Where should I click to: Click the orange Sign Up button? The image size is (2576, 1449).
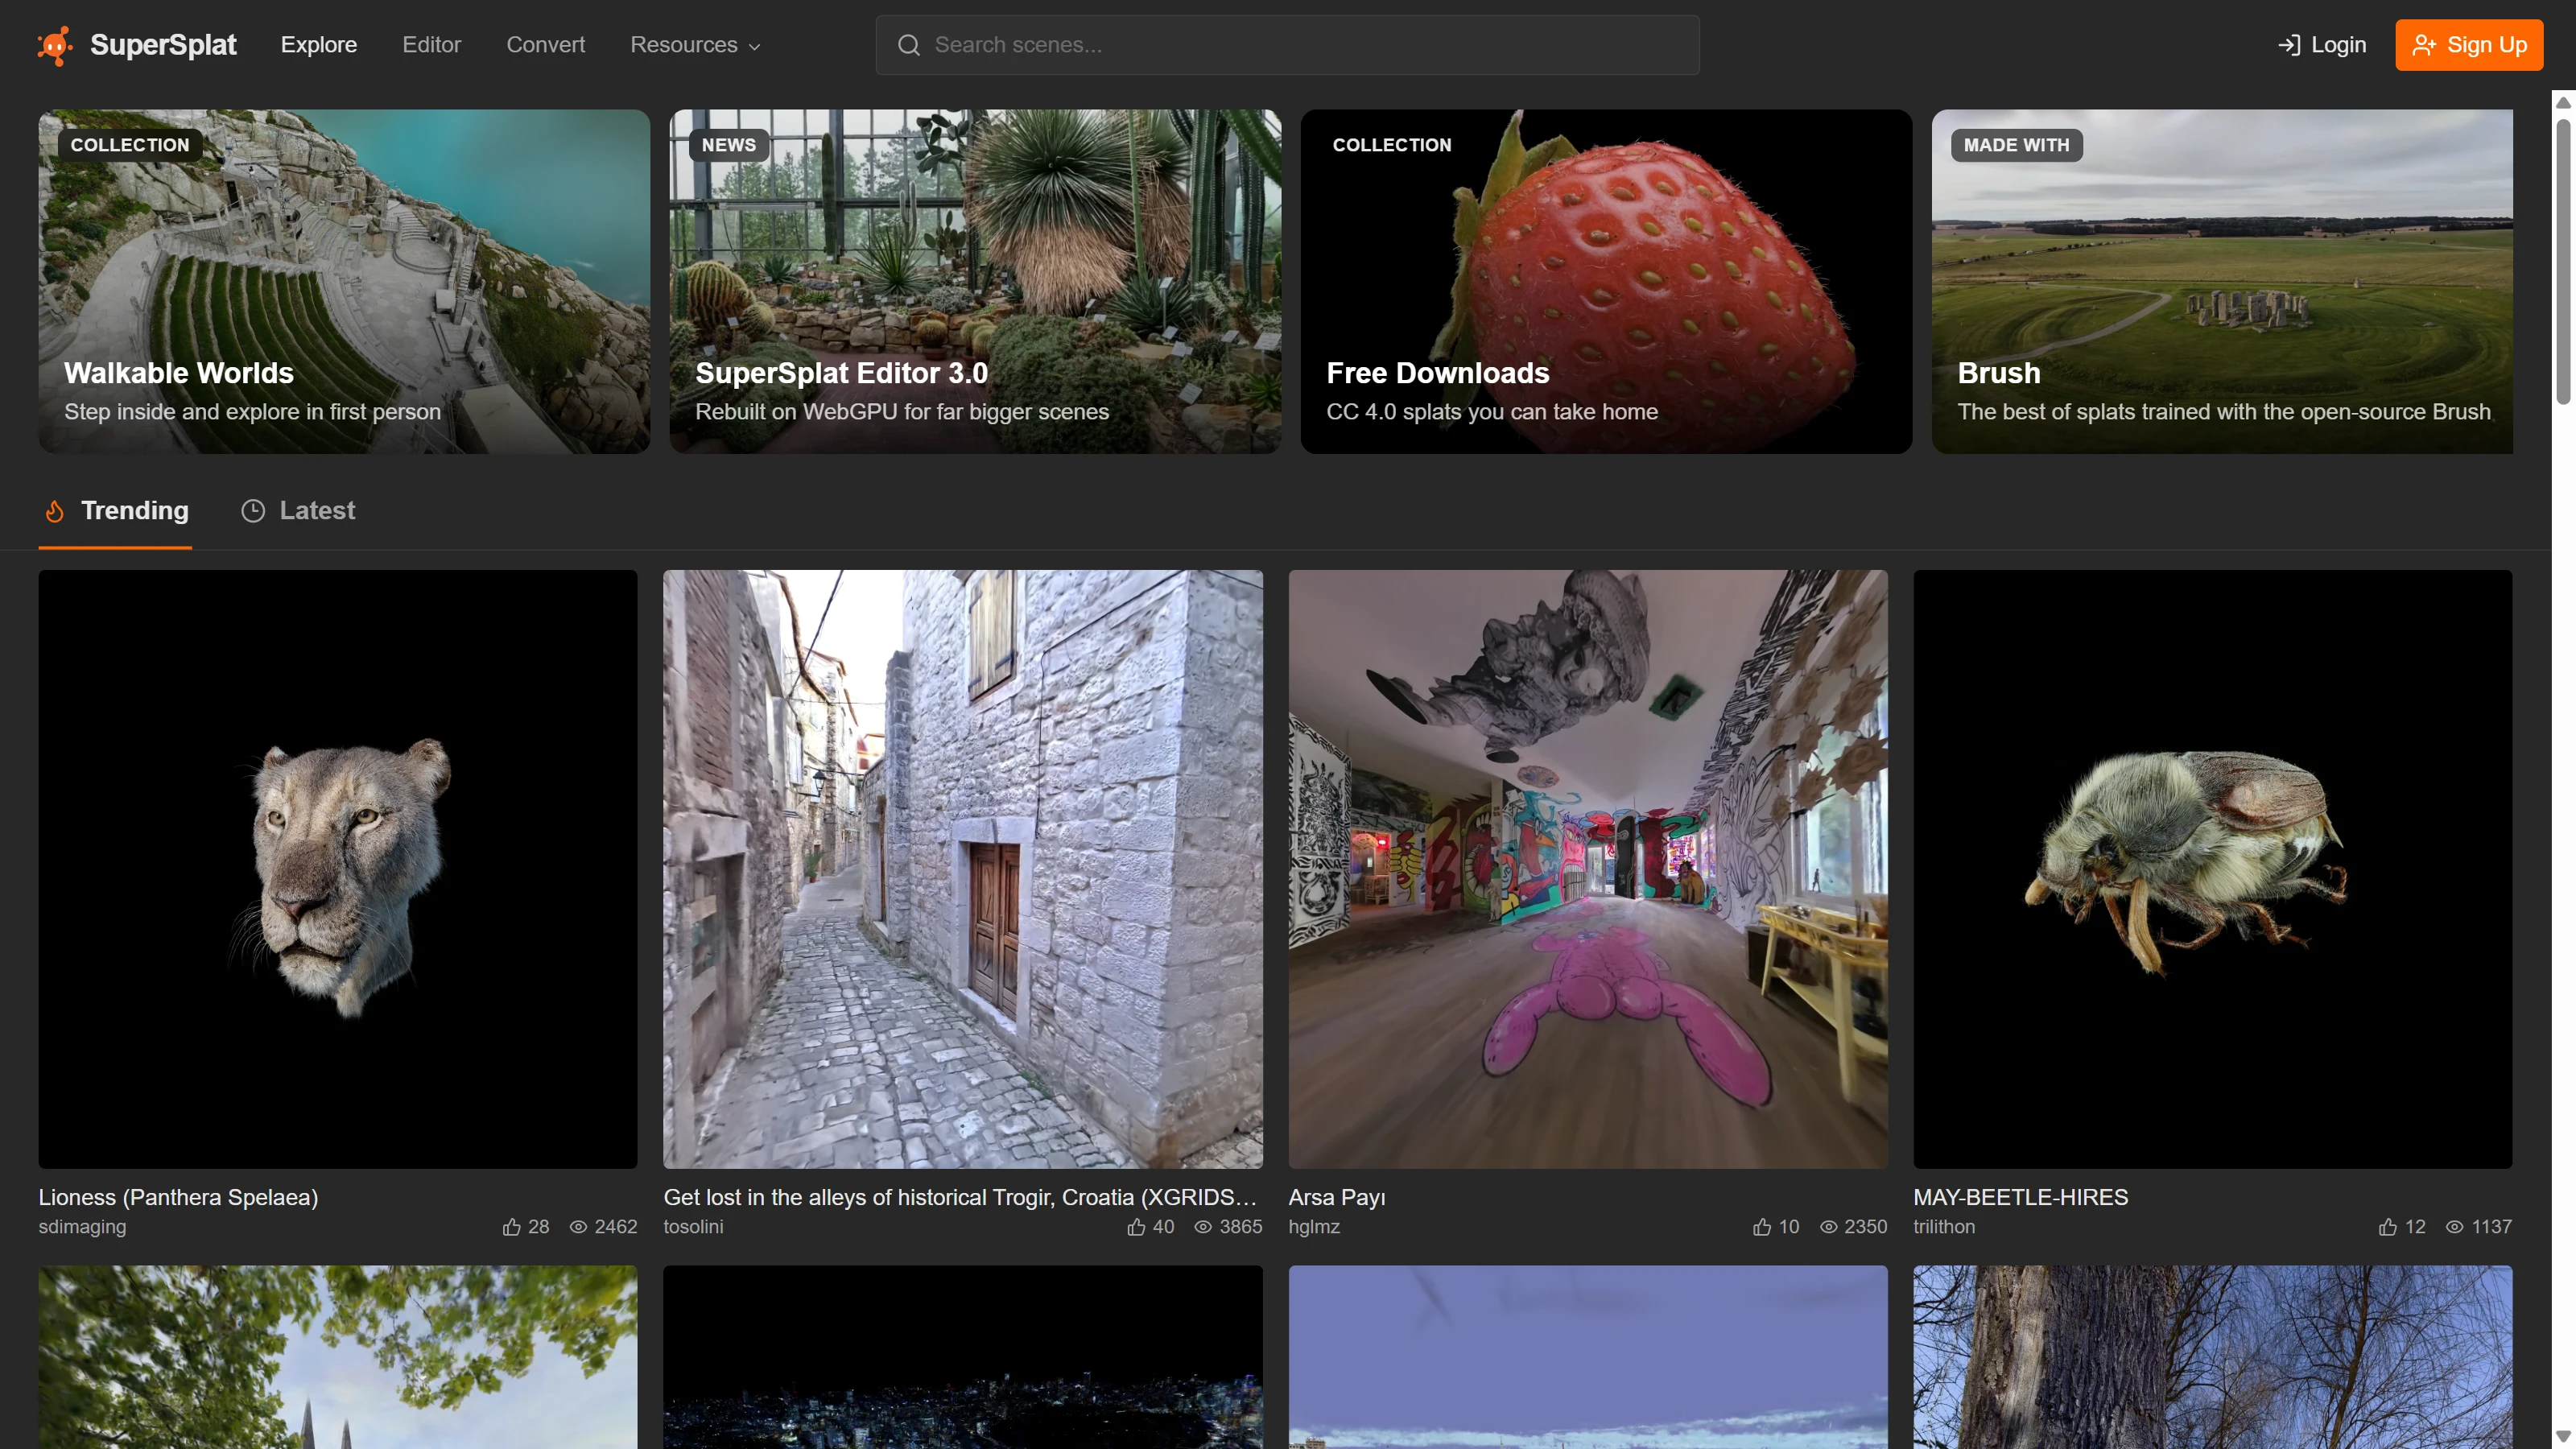click(x=2469, y=45)
